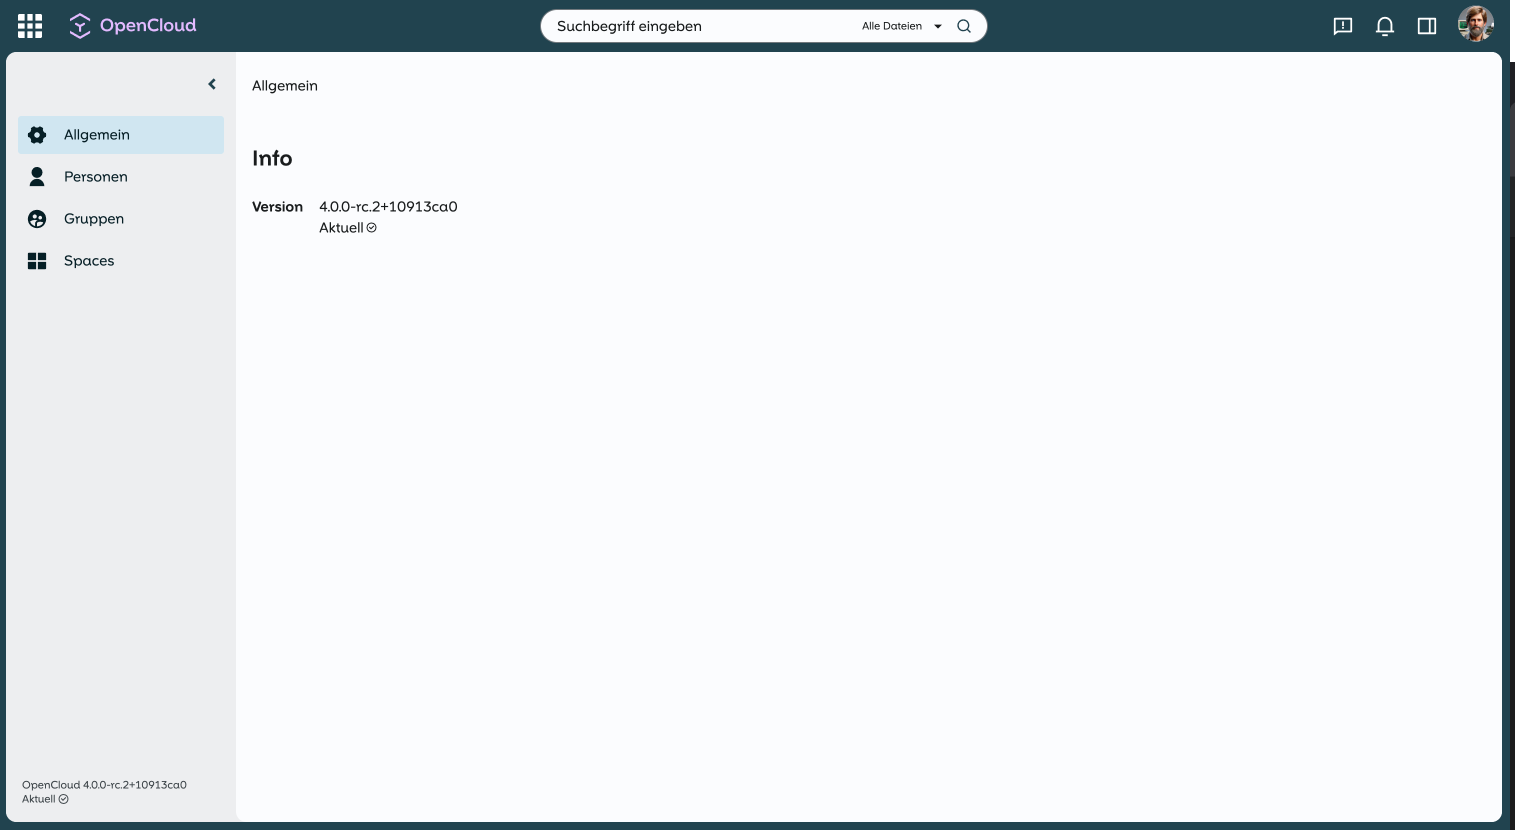Open the application switcher grid icon
The image size is (1515, 830).
click(x=30, y=26)
